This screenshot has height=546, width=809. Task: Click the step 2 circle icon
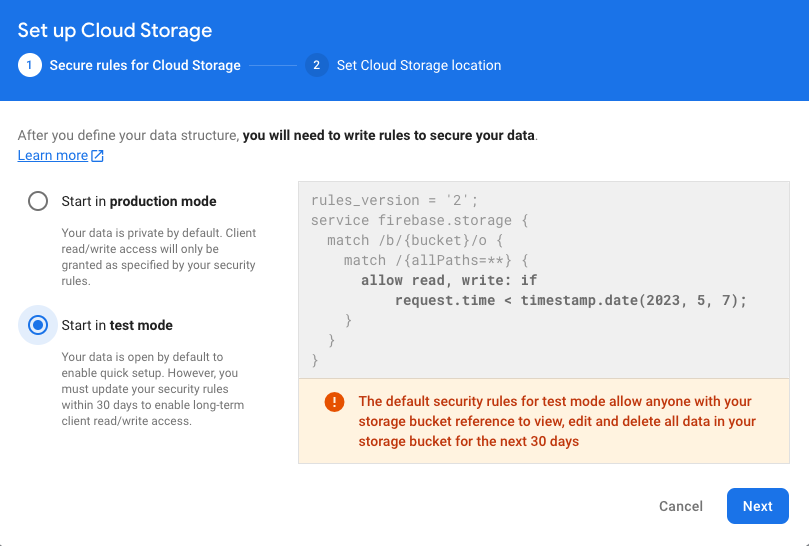316,65
